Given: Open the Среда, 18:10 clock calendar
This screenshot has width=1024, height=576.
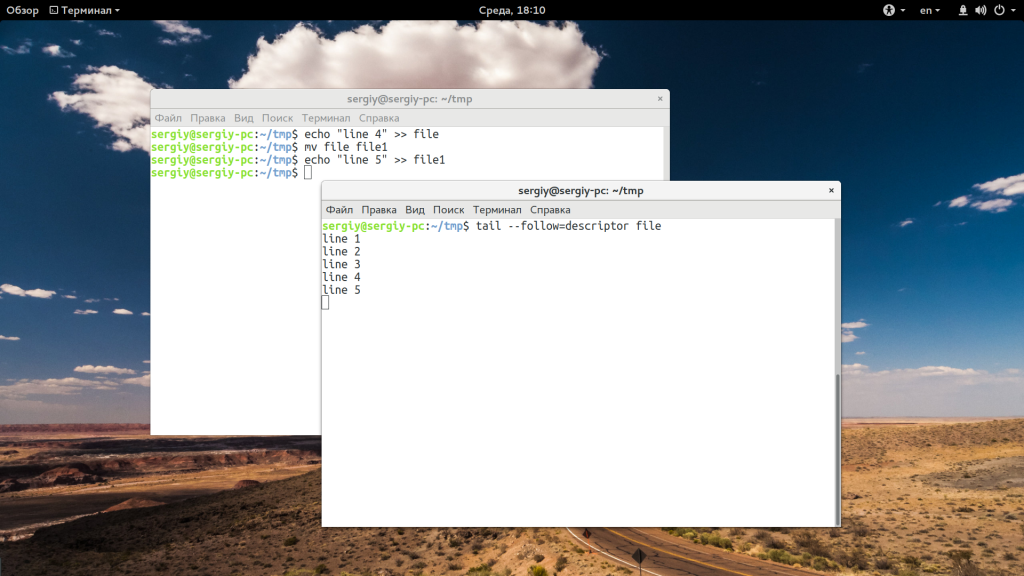Looking at the screenshot, I should point(512,10).
